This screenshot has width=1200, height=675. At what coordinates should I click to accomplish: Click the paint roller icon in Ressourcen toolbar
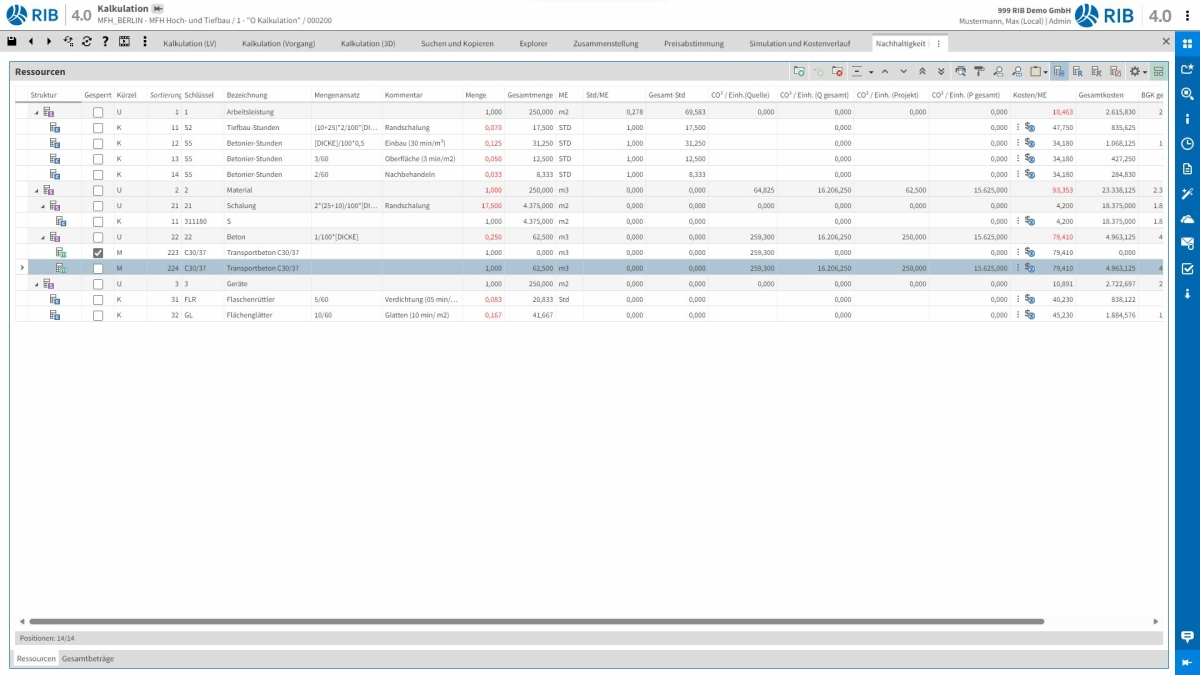point(979,72)
